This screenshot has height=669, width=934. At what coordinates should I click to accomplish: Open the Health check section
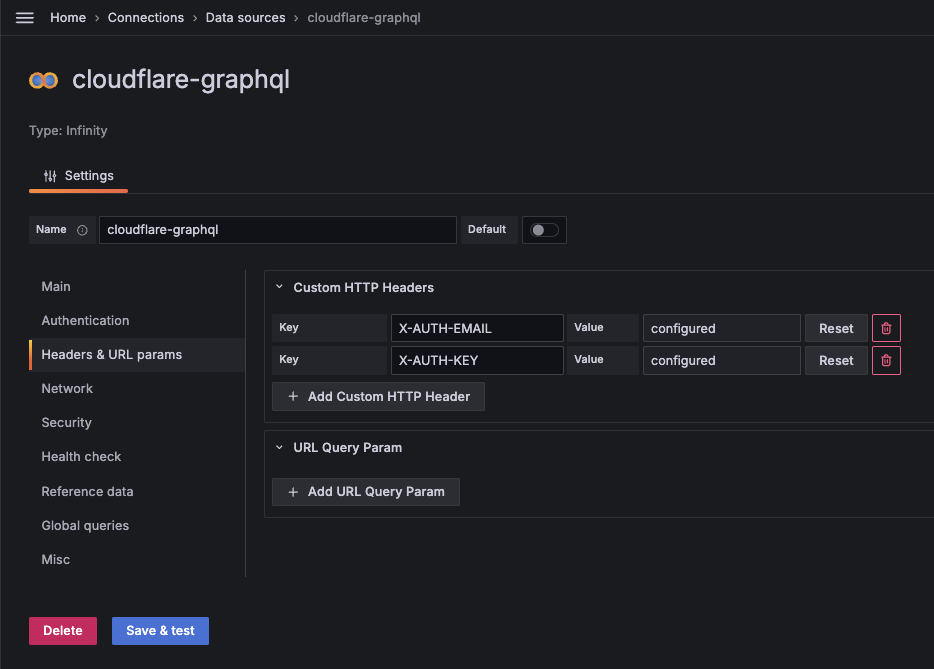click(x=81, y=457)
